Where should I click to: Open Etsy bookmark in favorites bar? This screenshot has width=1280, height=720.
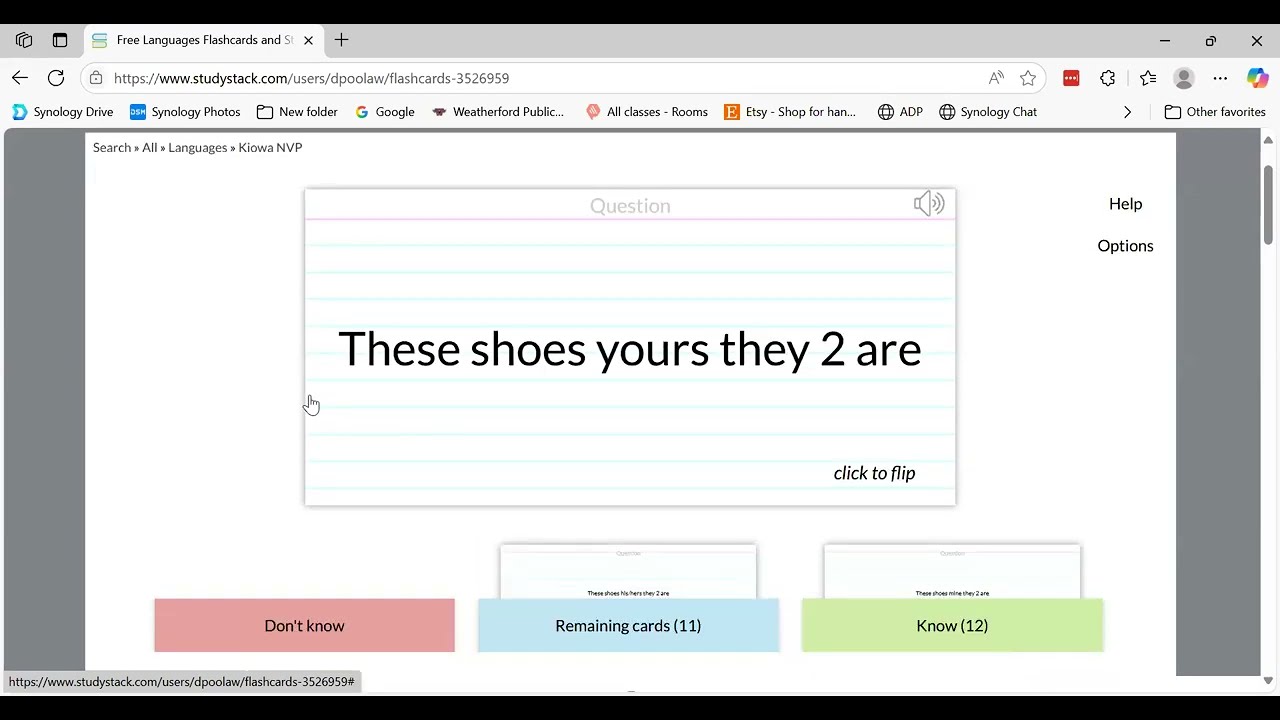click(789, 112)
